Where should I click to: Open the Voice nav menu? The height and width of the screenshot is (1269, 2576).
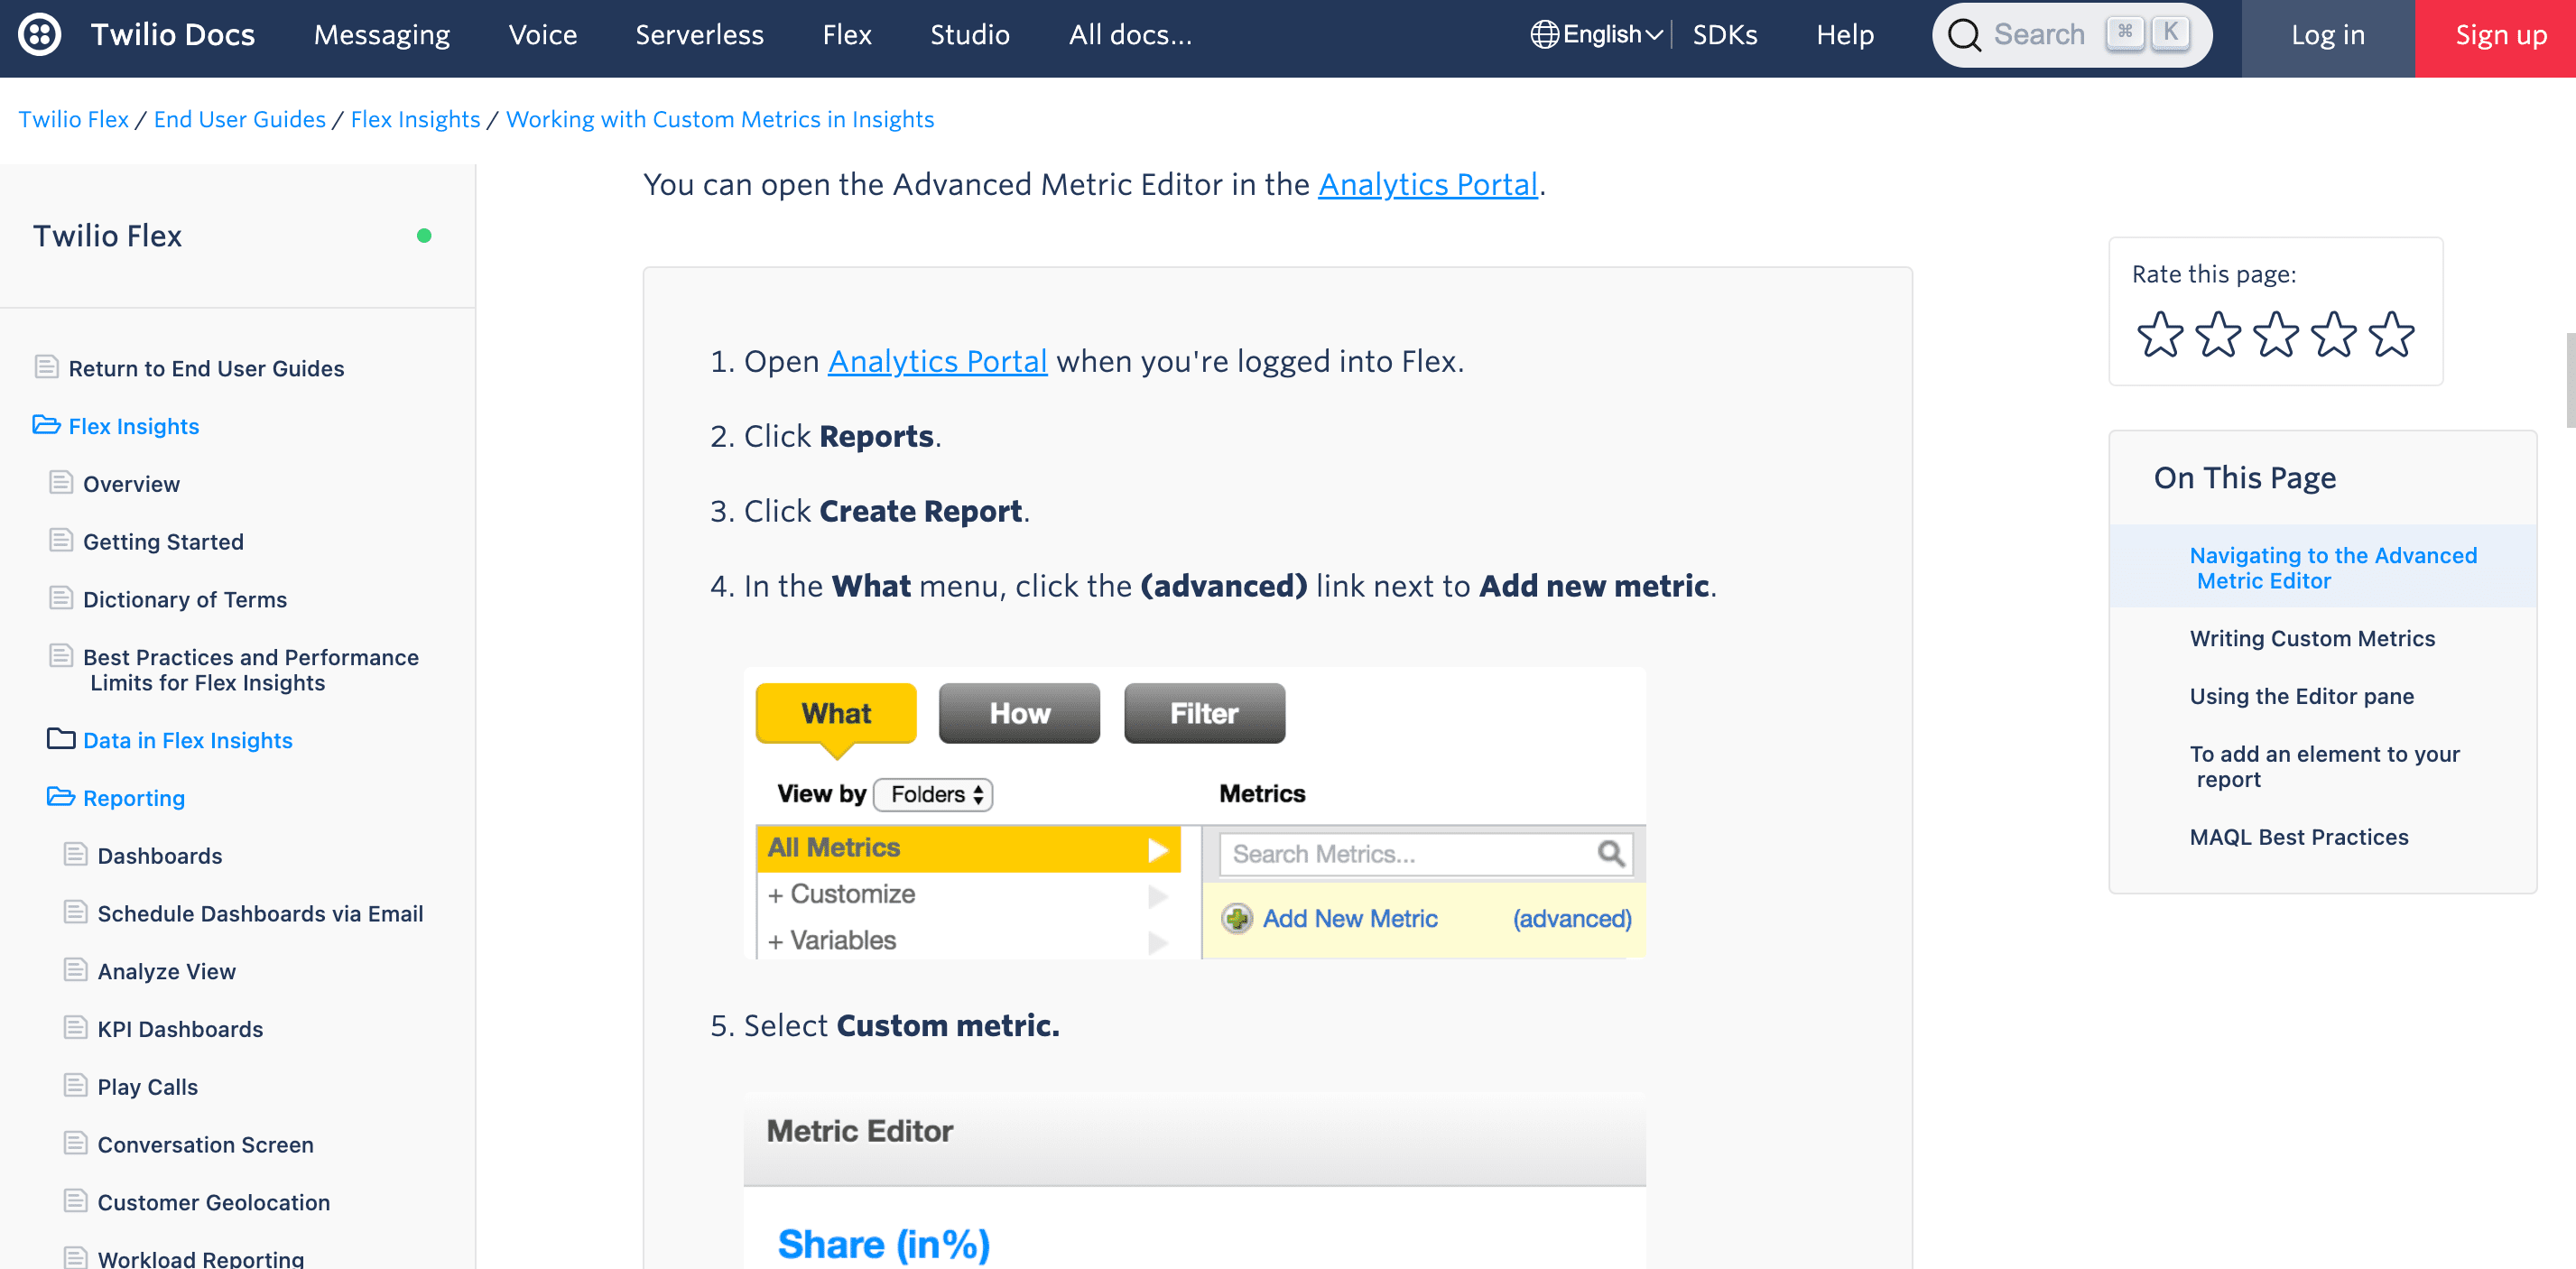click(x=543, y=35)
